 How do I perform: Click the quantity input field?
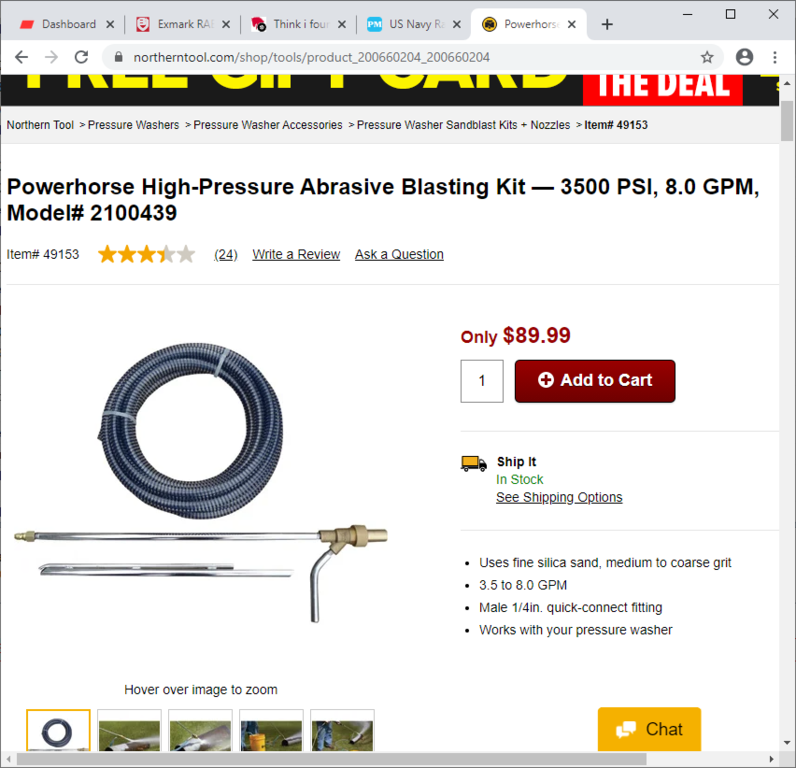[482, 381]
